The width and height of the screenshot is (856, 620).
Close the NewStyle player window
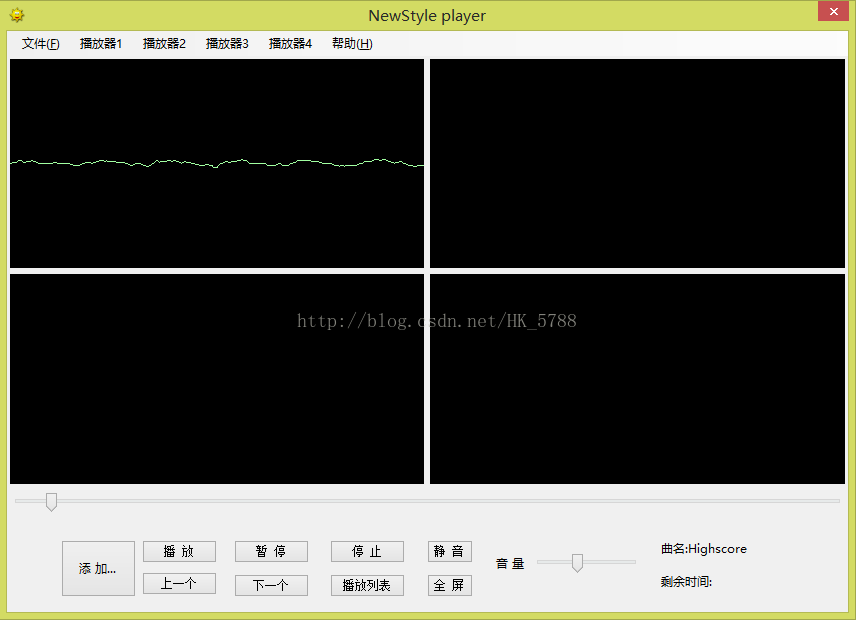833,11
